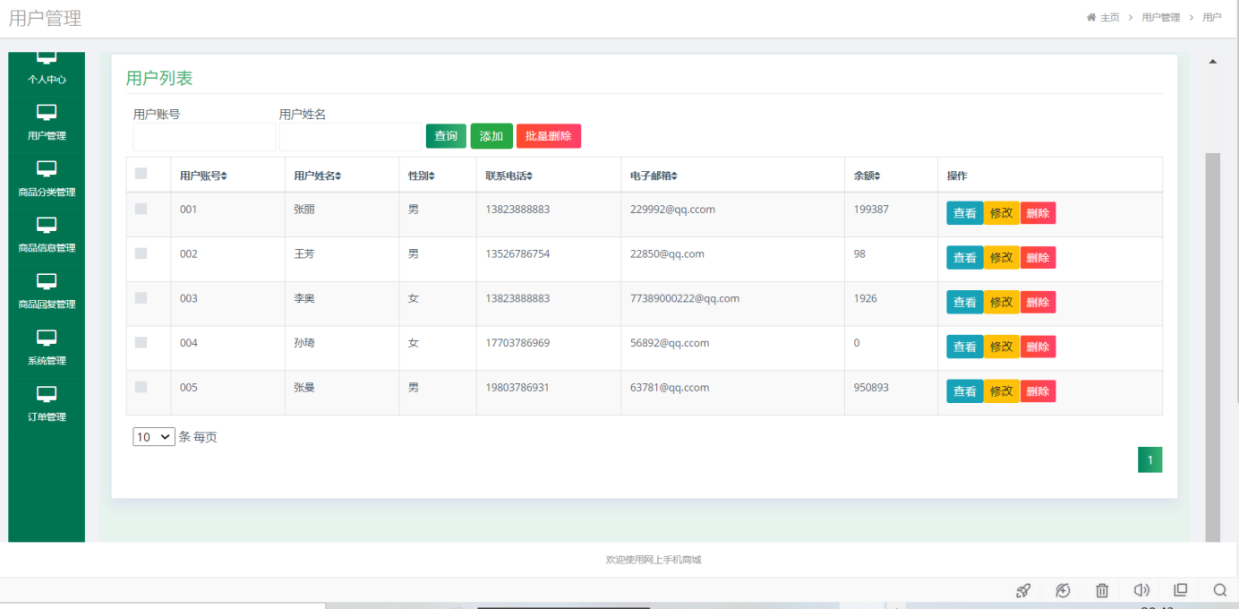Open the rows-per-page dropdown showing 10
This screenshot has height=609, width=1239.
pyautogui.click(x=154, y=437)
